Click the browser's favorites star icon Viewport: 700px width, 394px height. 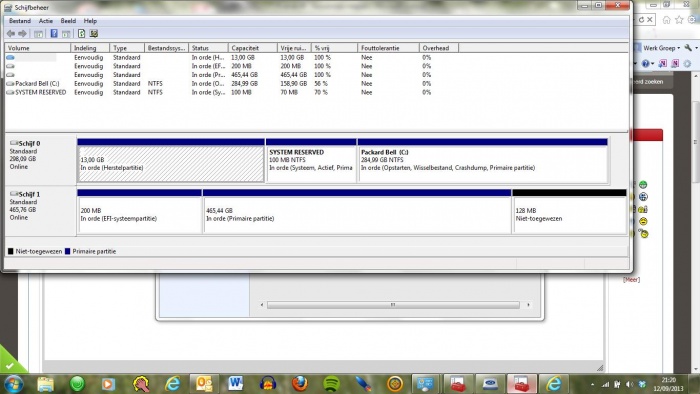[x=679, y=20]
